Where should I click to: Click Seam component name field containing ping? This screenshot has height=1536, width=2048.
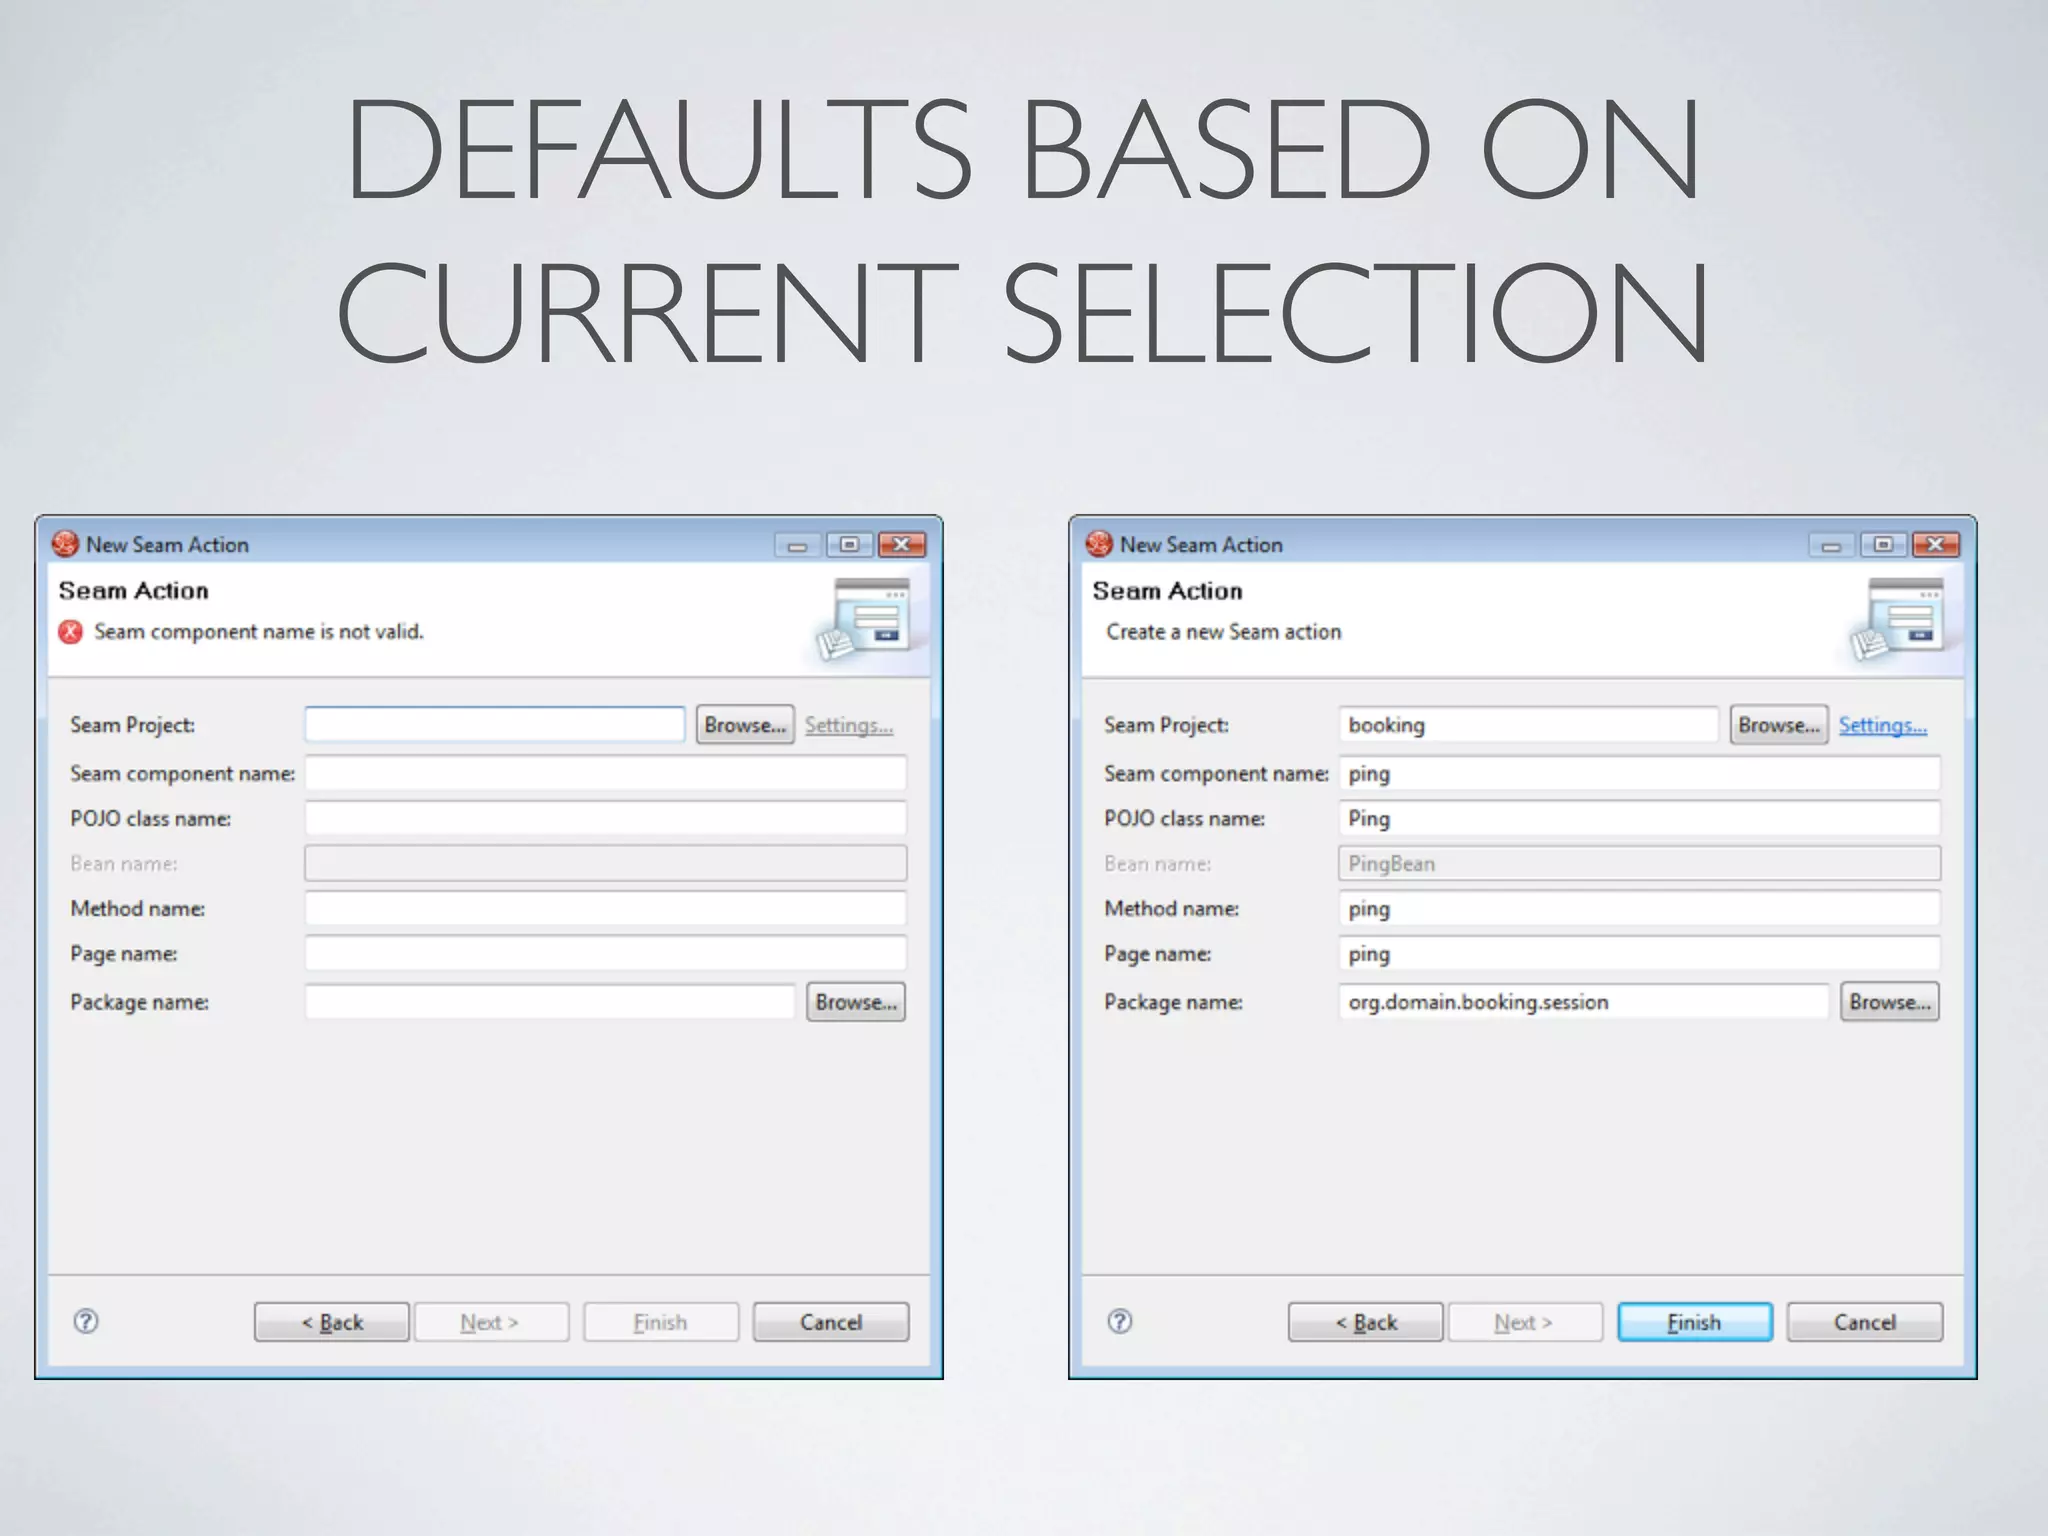1638,774
